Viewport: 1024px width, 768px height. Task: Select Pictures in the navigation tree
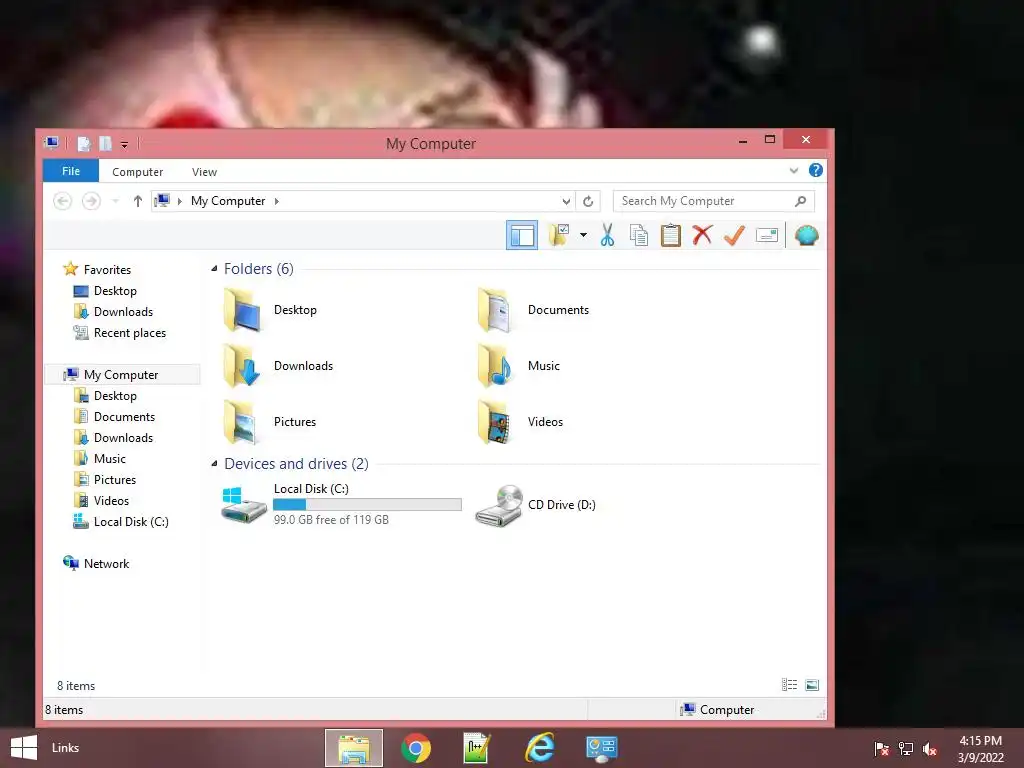click(x=104, y=479)
